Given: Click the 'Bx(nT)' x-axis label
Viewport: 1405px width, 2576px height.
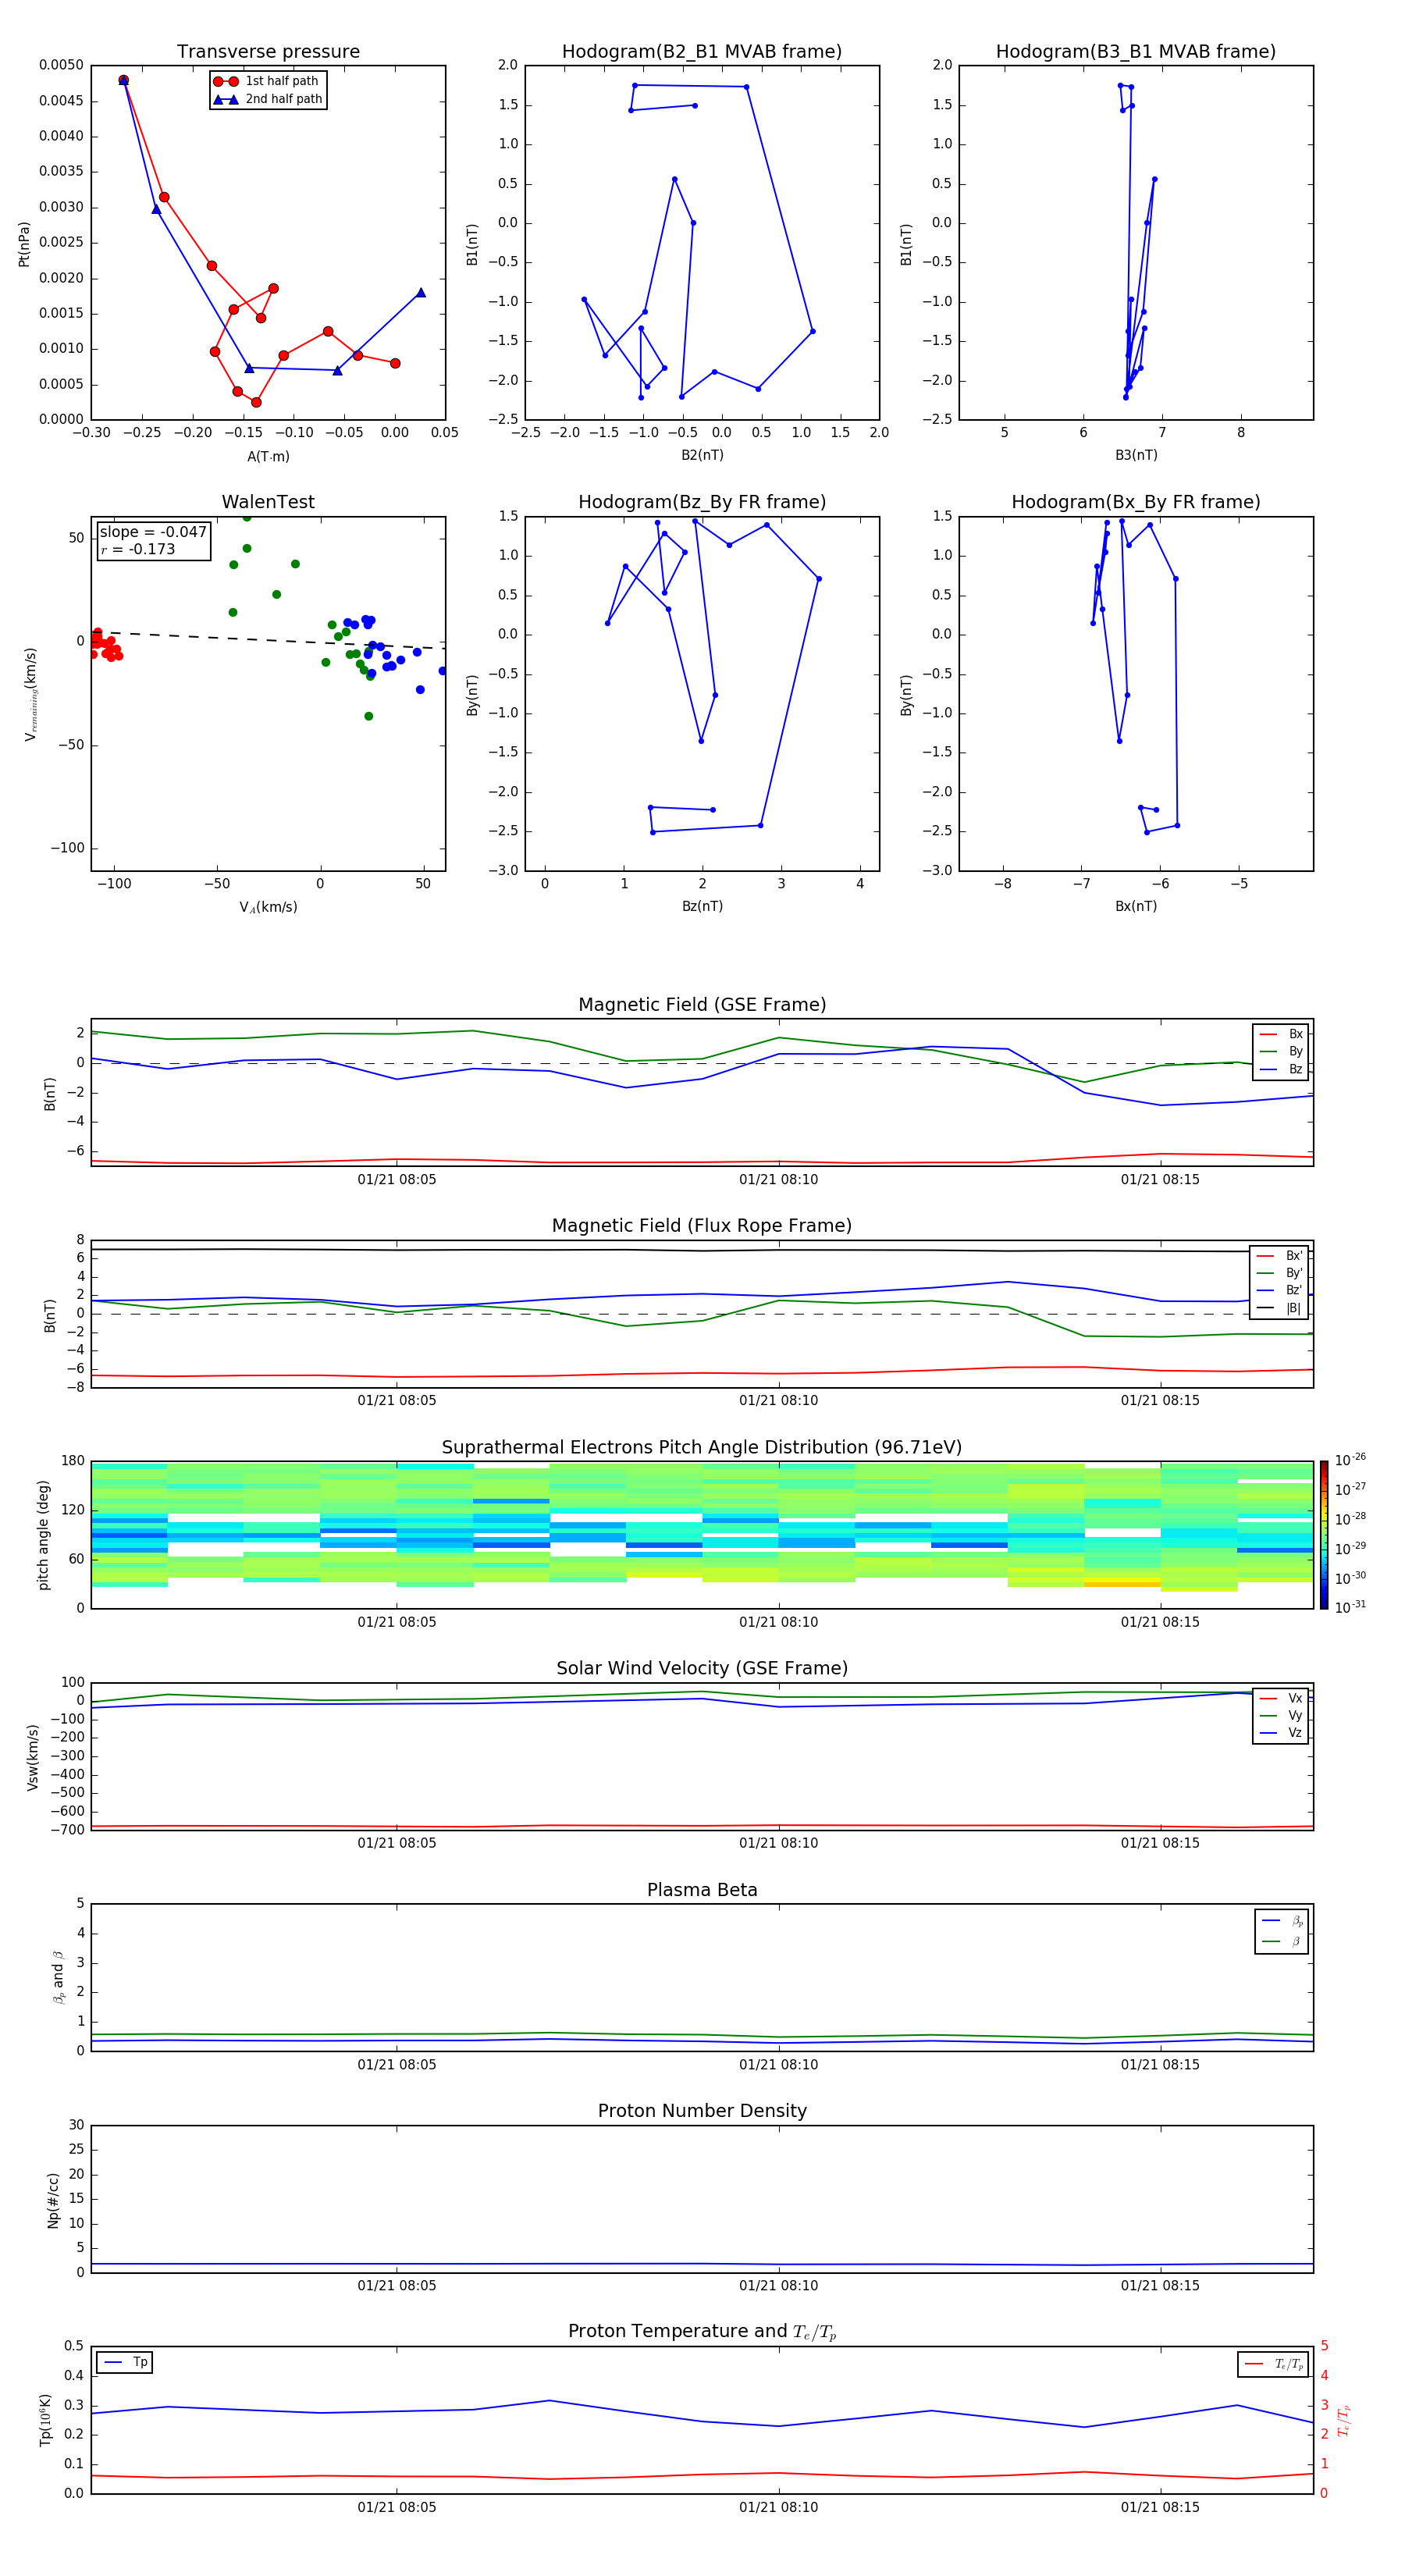Looking at the screenshot, I should click(1136, 906).
